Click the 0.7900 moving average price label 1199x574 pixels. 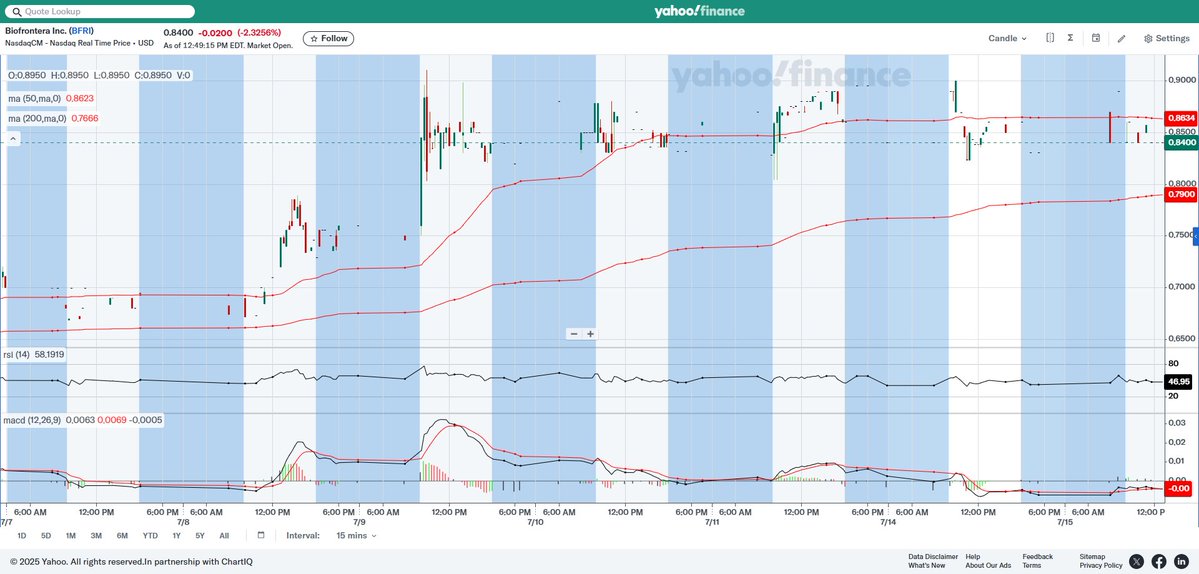click(1179, 195)
